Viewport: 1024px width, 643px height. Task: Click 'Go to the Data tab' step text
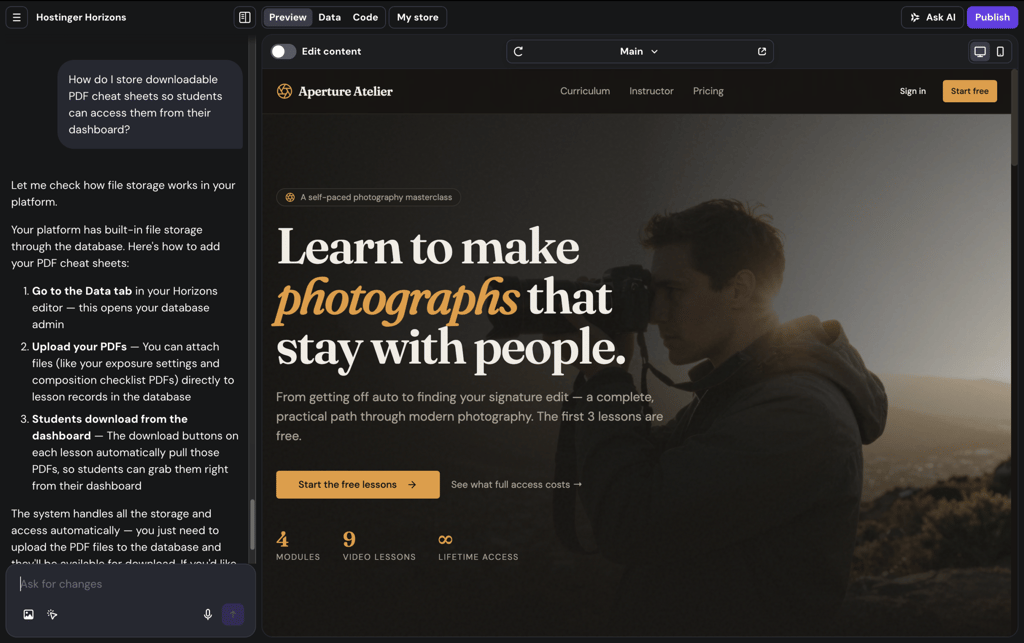(x=82, y=291)
